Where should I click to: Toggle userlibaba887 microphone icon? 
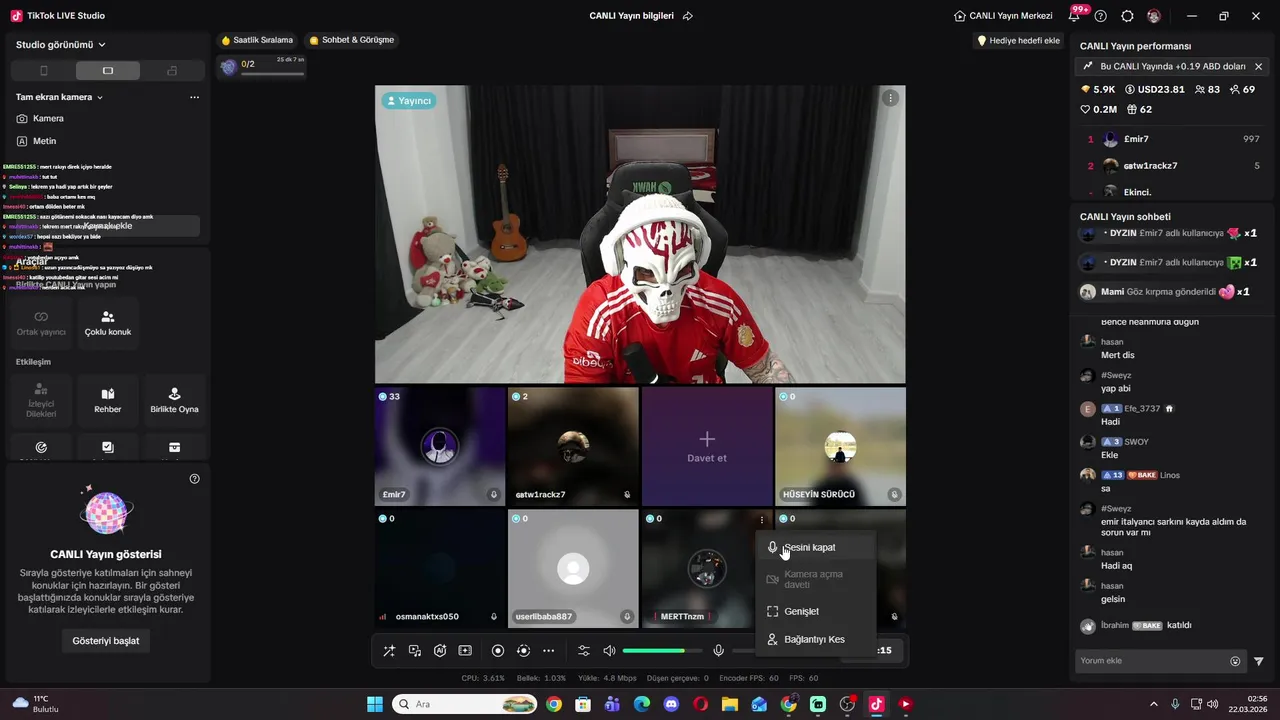(x=627, y=617)
